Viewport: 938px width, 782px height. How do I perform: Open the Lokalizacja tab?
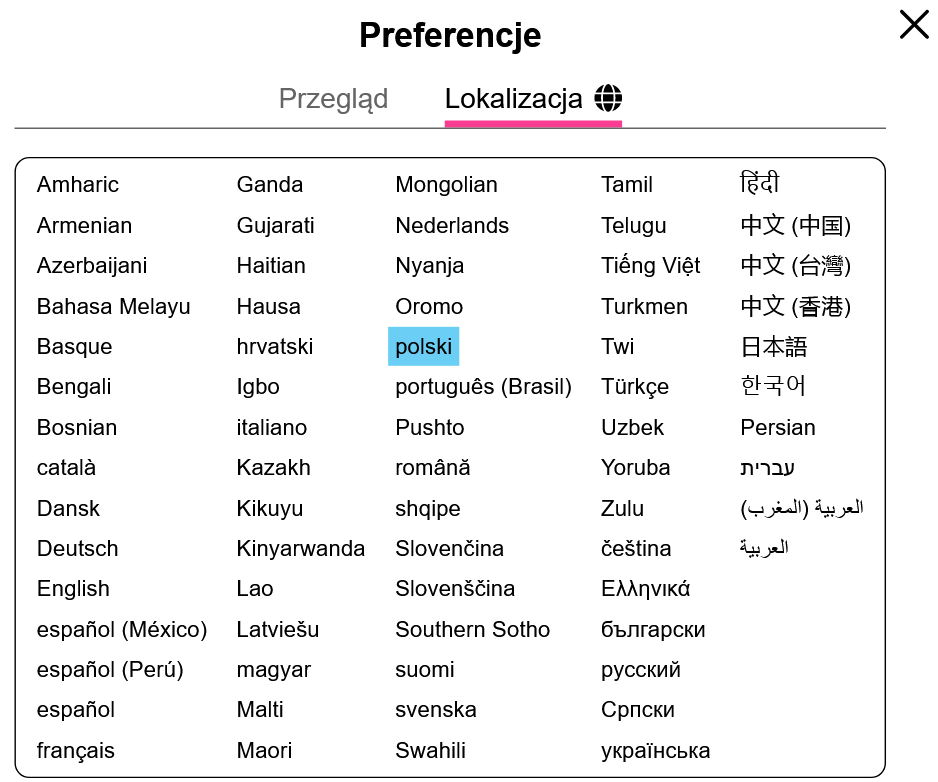(x=533, y=99)
